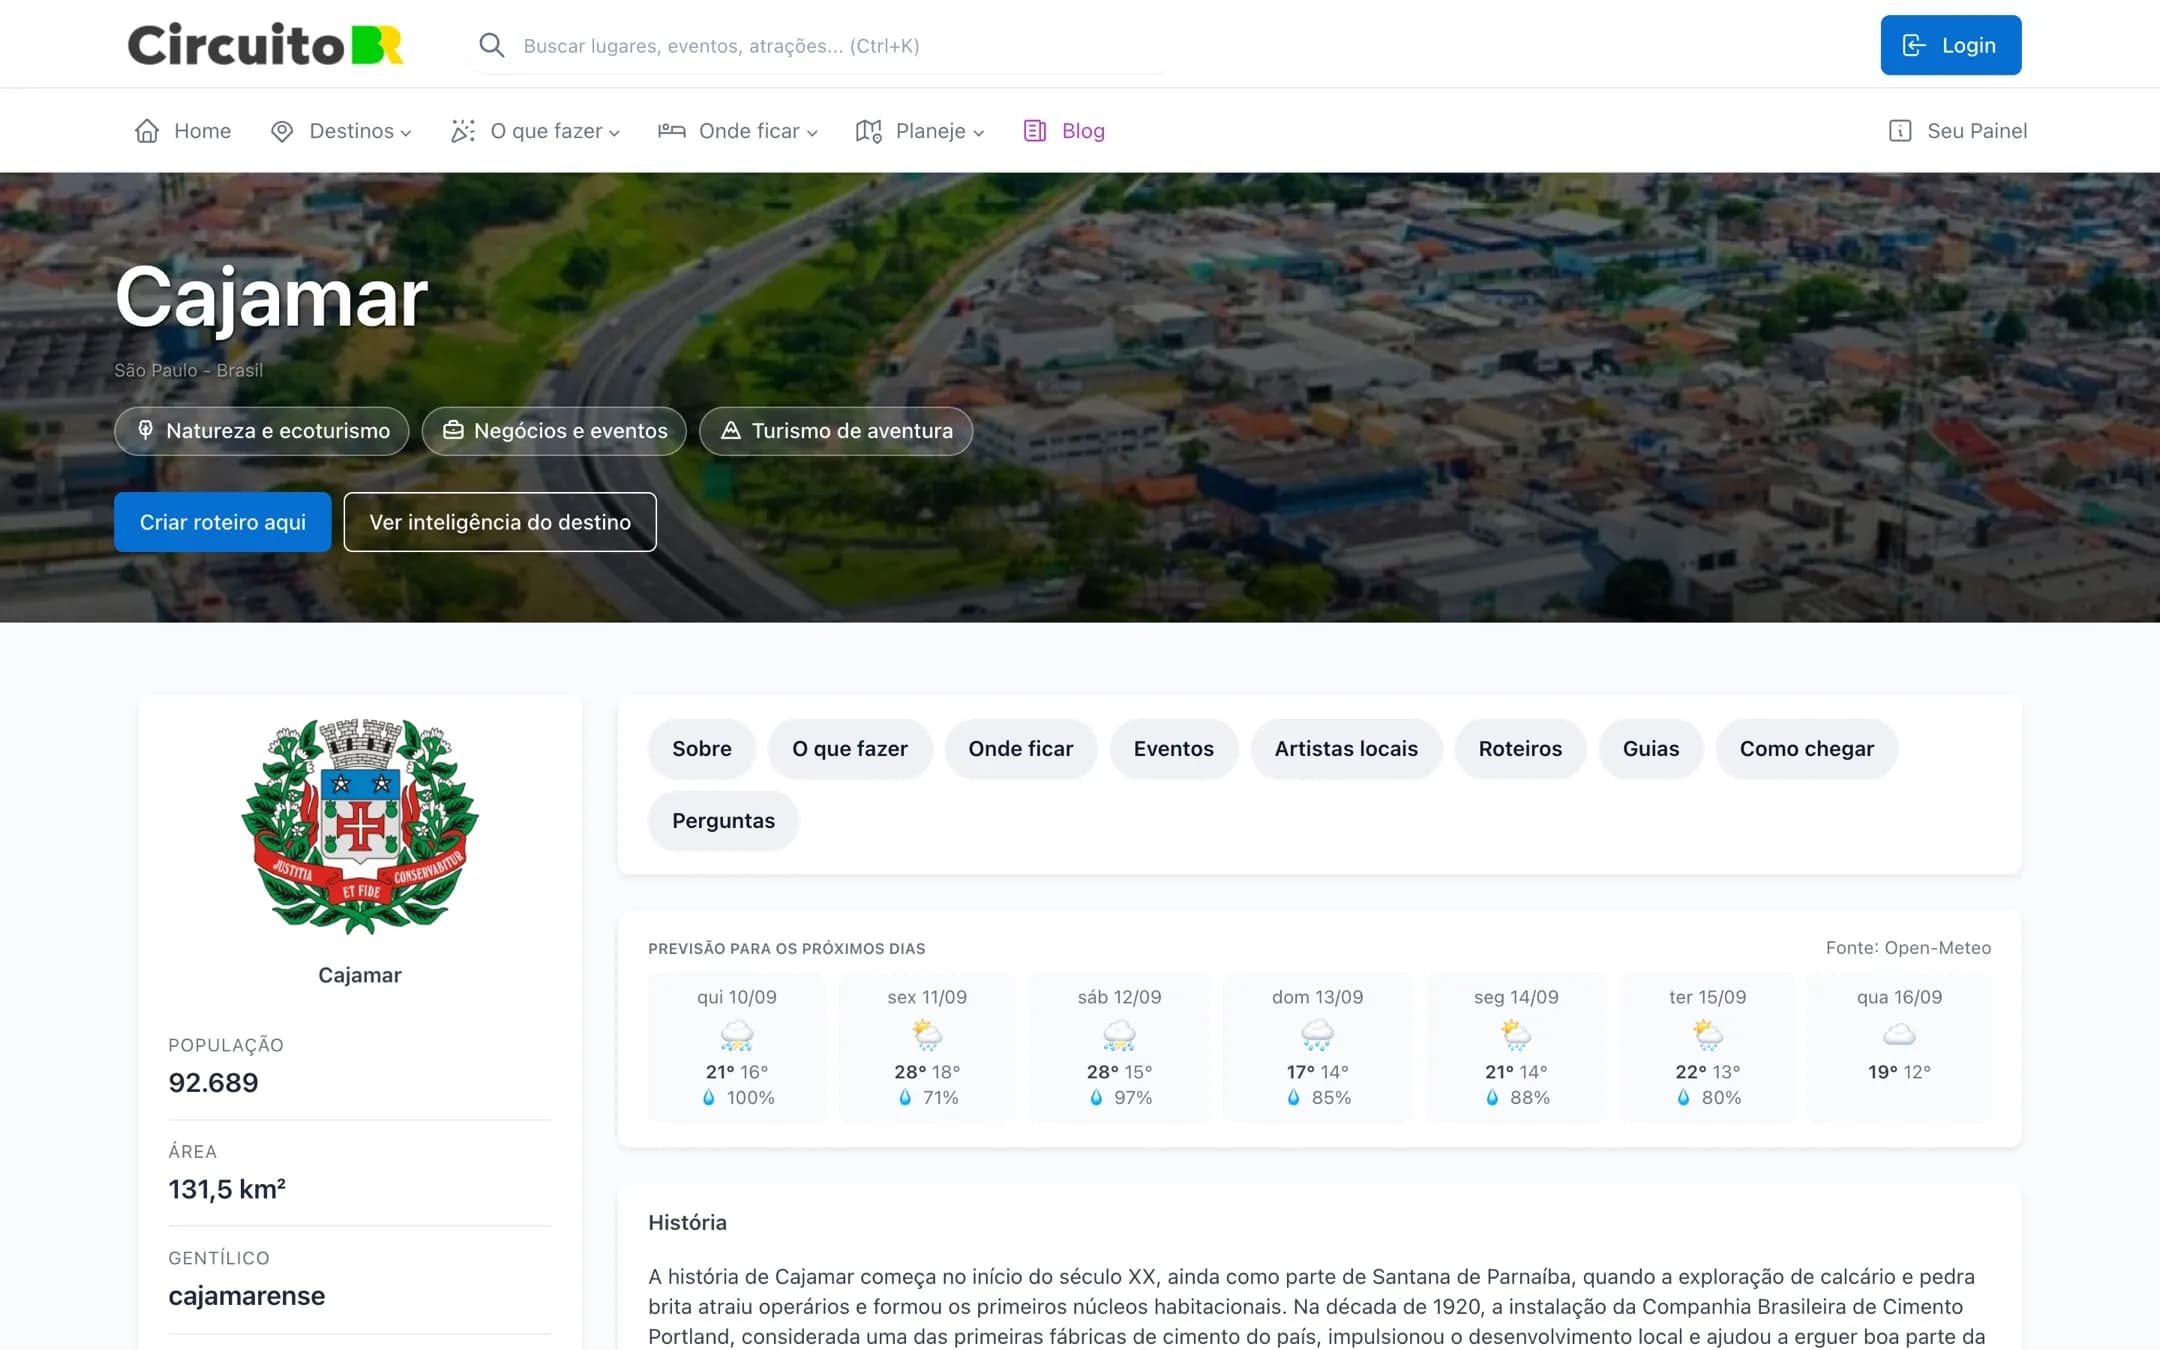Click the Fonte: Open-Meteo text
The image size is (2160, 1350).
(x=1908, y=948)
